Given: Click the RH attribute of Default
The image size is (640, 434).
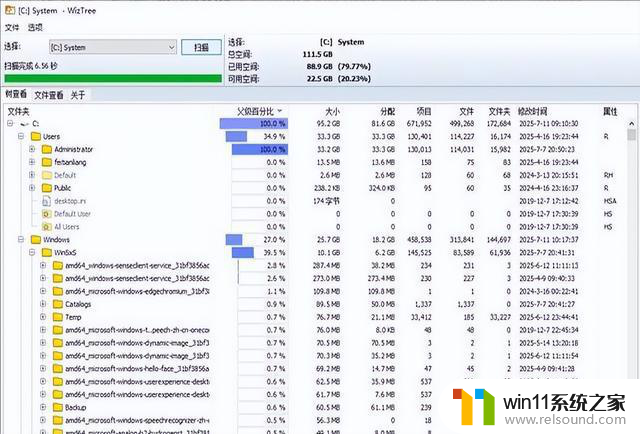Looking at the screenshot, I should [x=608, y=175].
